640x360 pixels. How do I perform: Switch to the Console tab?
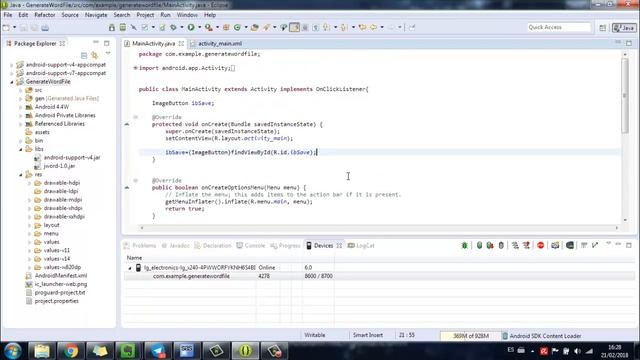pos(251,245)
